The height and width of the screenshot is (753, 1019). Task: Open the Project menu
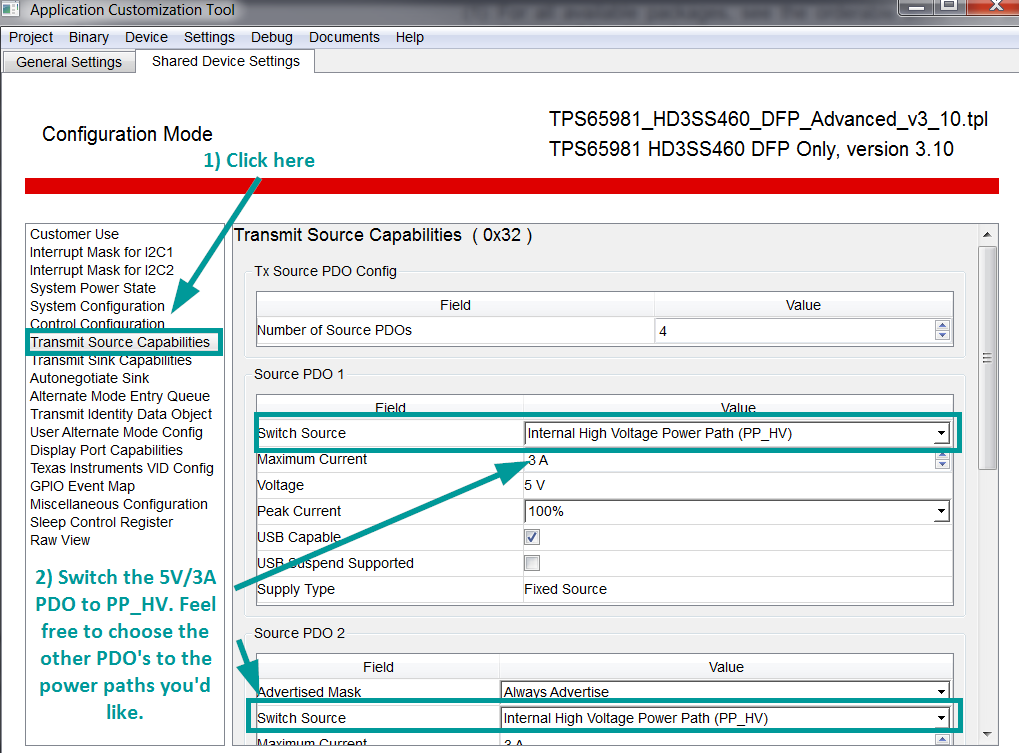click(x=31, y=37)
